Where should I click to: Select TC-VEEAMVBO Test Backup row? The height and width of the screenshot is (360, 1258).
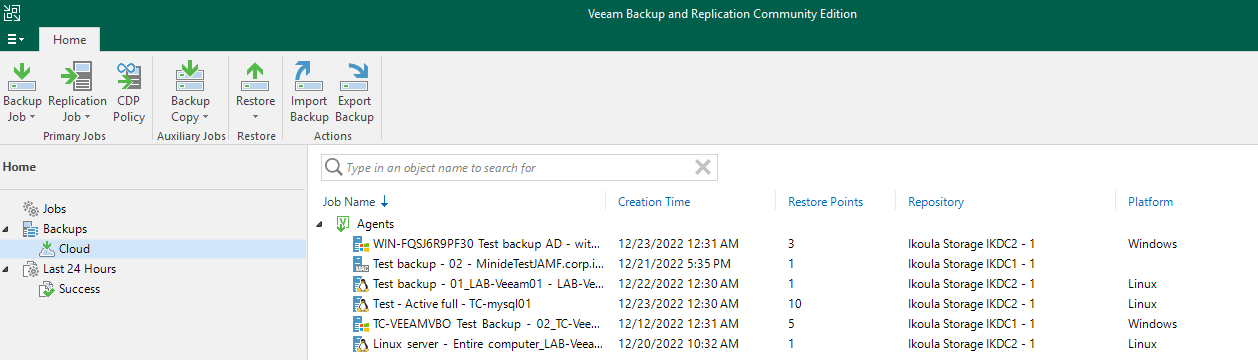tap(782, 324)
